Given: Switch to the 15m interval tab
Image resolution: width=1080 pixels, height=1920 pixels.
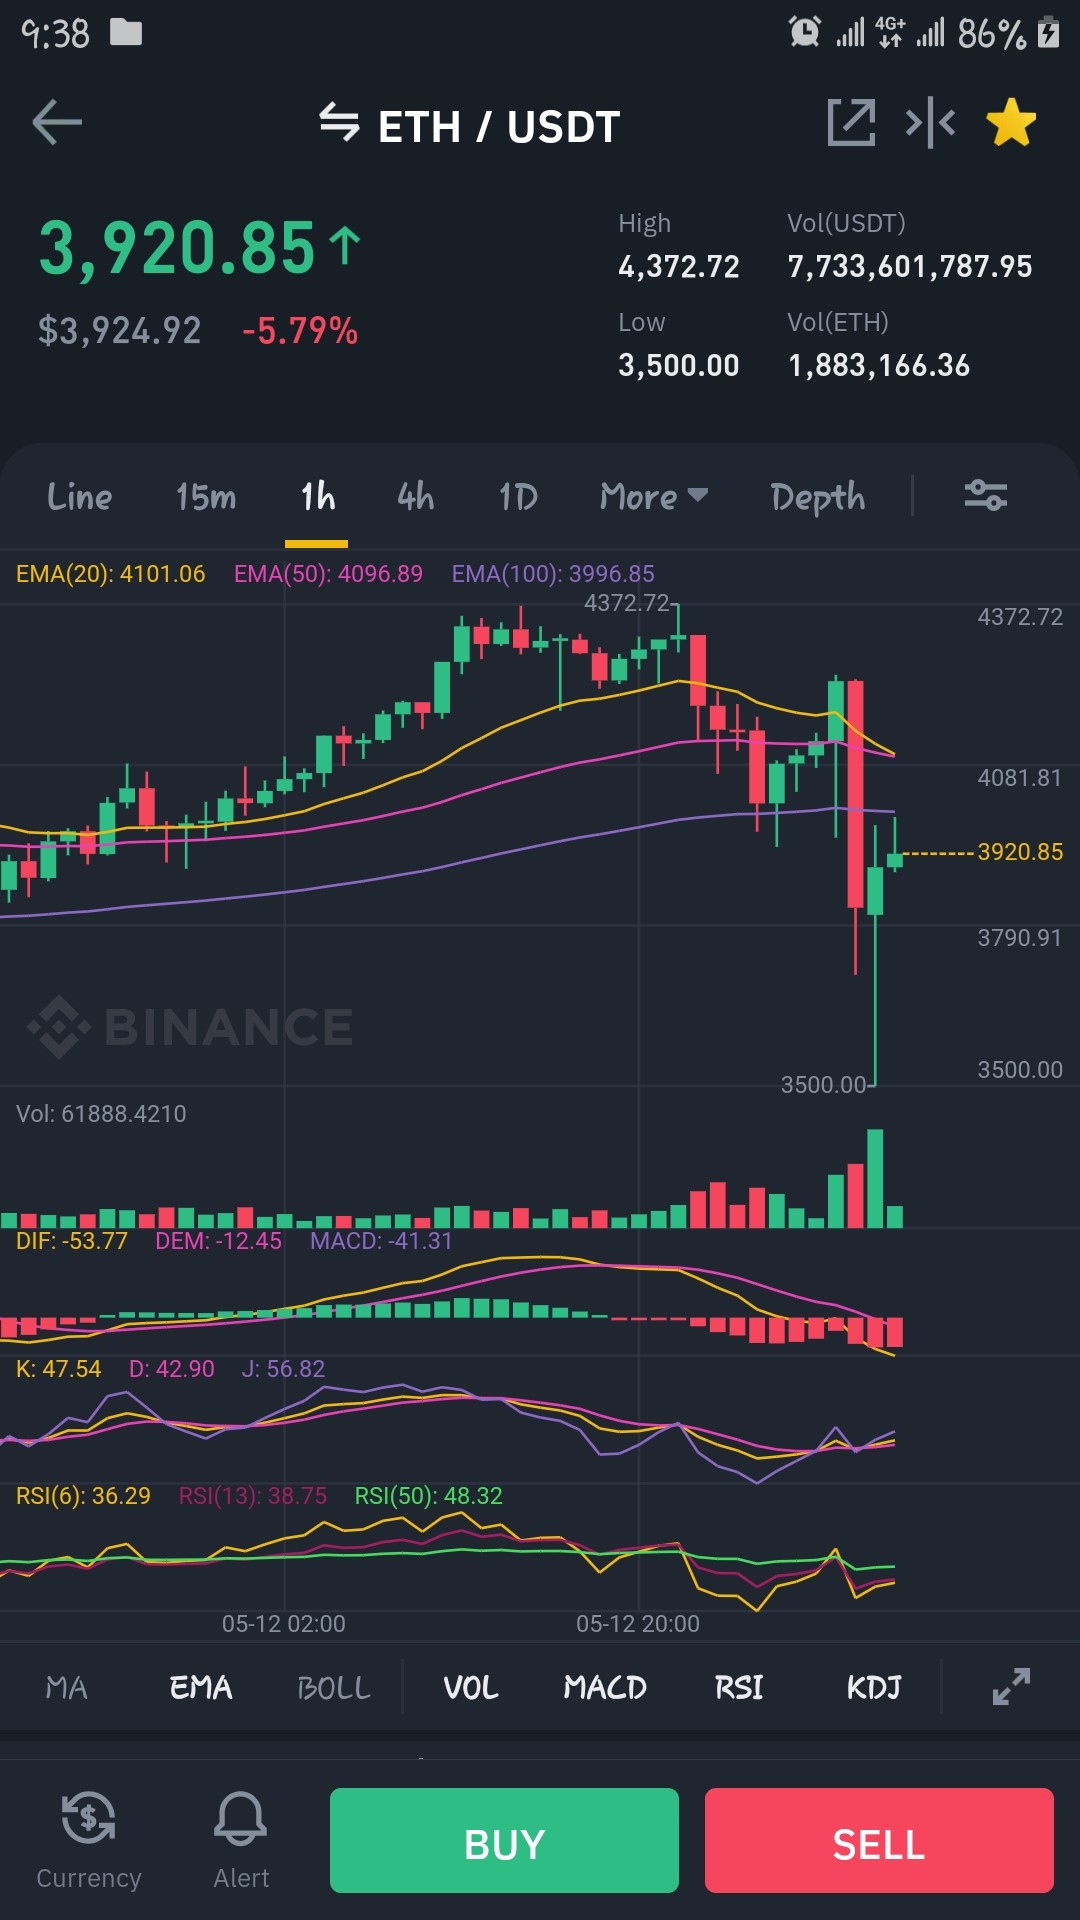Looking at the screenshot, I should [x=206, y=496].
